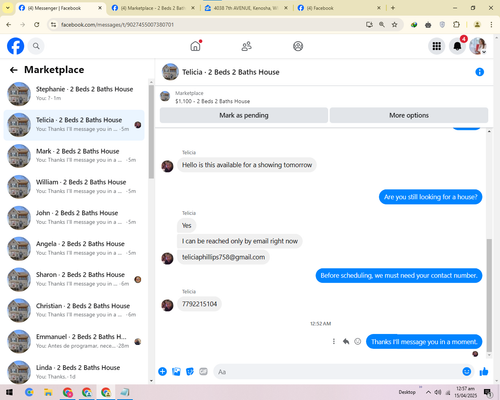This screenshot has height=400, width=500.
Task: Click the browser back arrow
Action: [x=9, y=25]
